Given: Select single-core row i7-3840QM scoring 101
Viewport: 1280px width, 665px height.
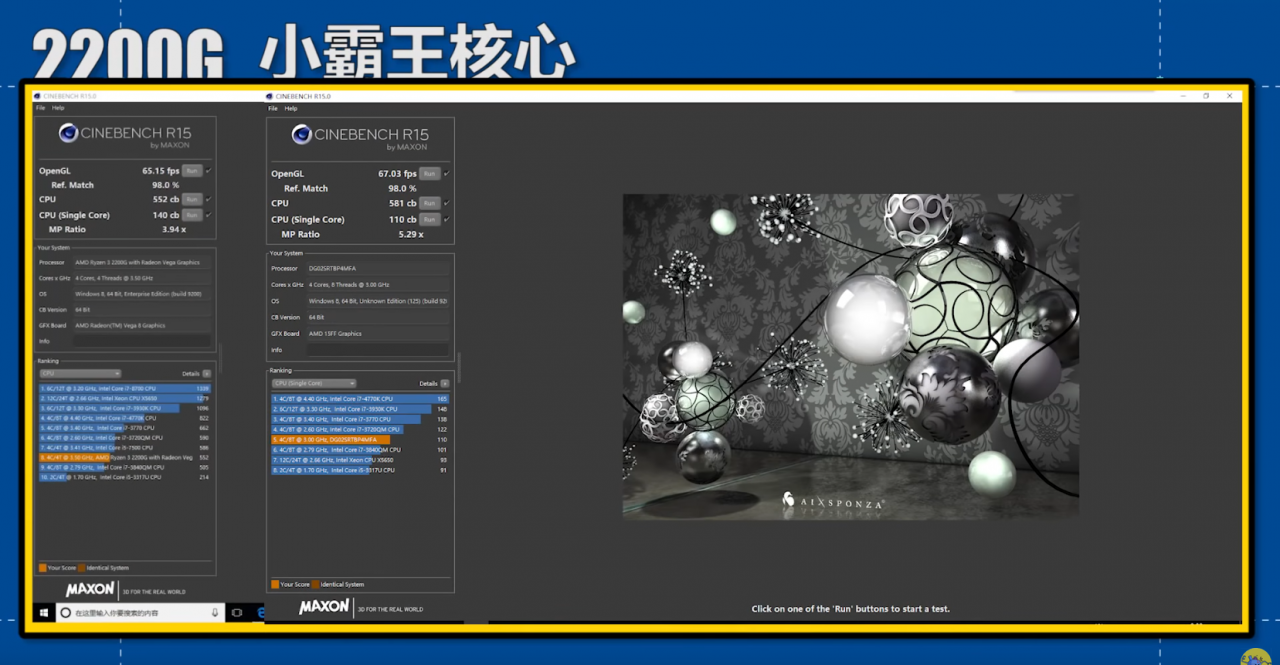Looking at the screenshot, I should pyautogui.click(x=361, y=450).
